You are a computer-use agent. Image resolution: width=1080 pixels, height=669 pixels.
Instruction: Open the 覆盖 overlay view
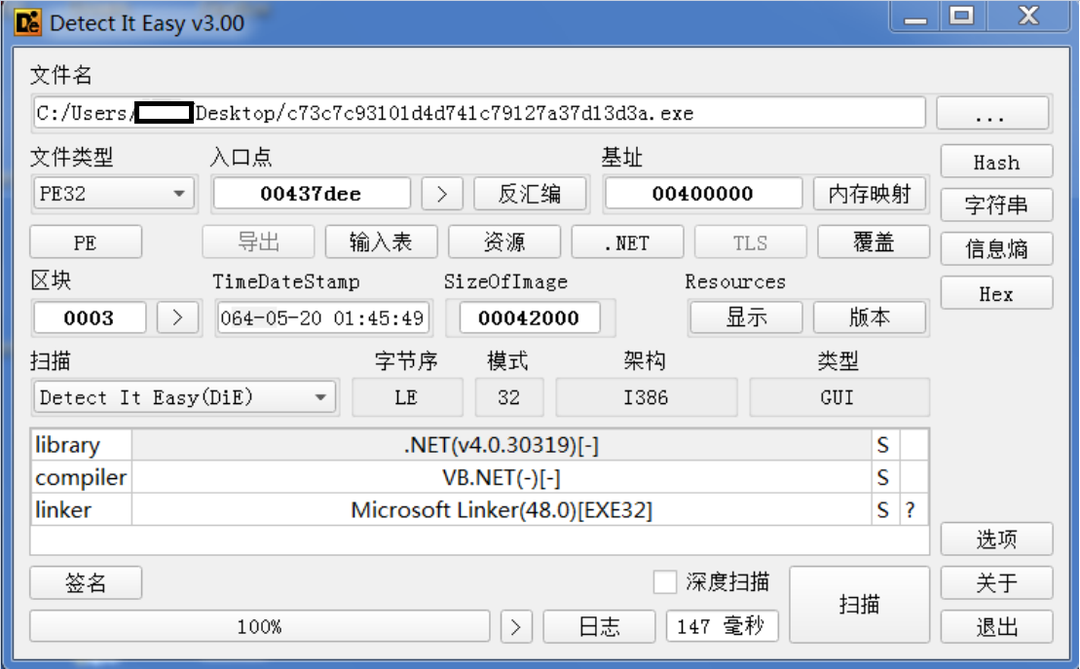point(873,243)
